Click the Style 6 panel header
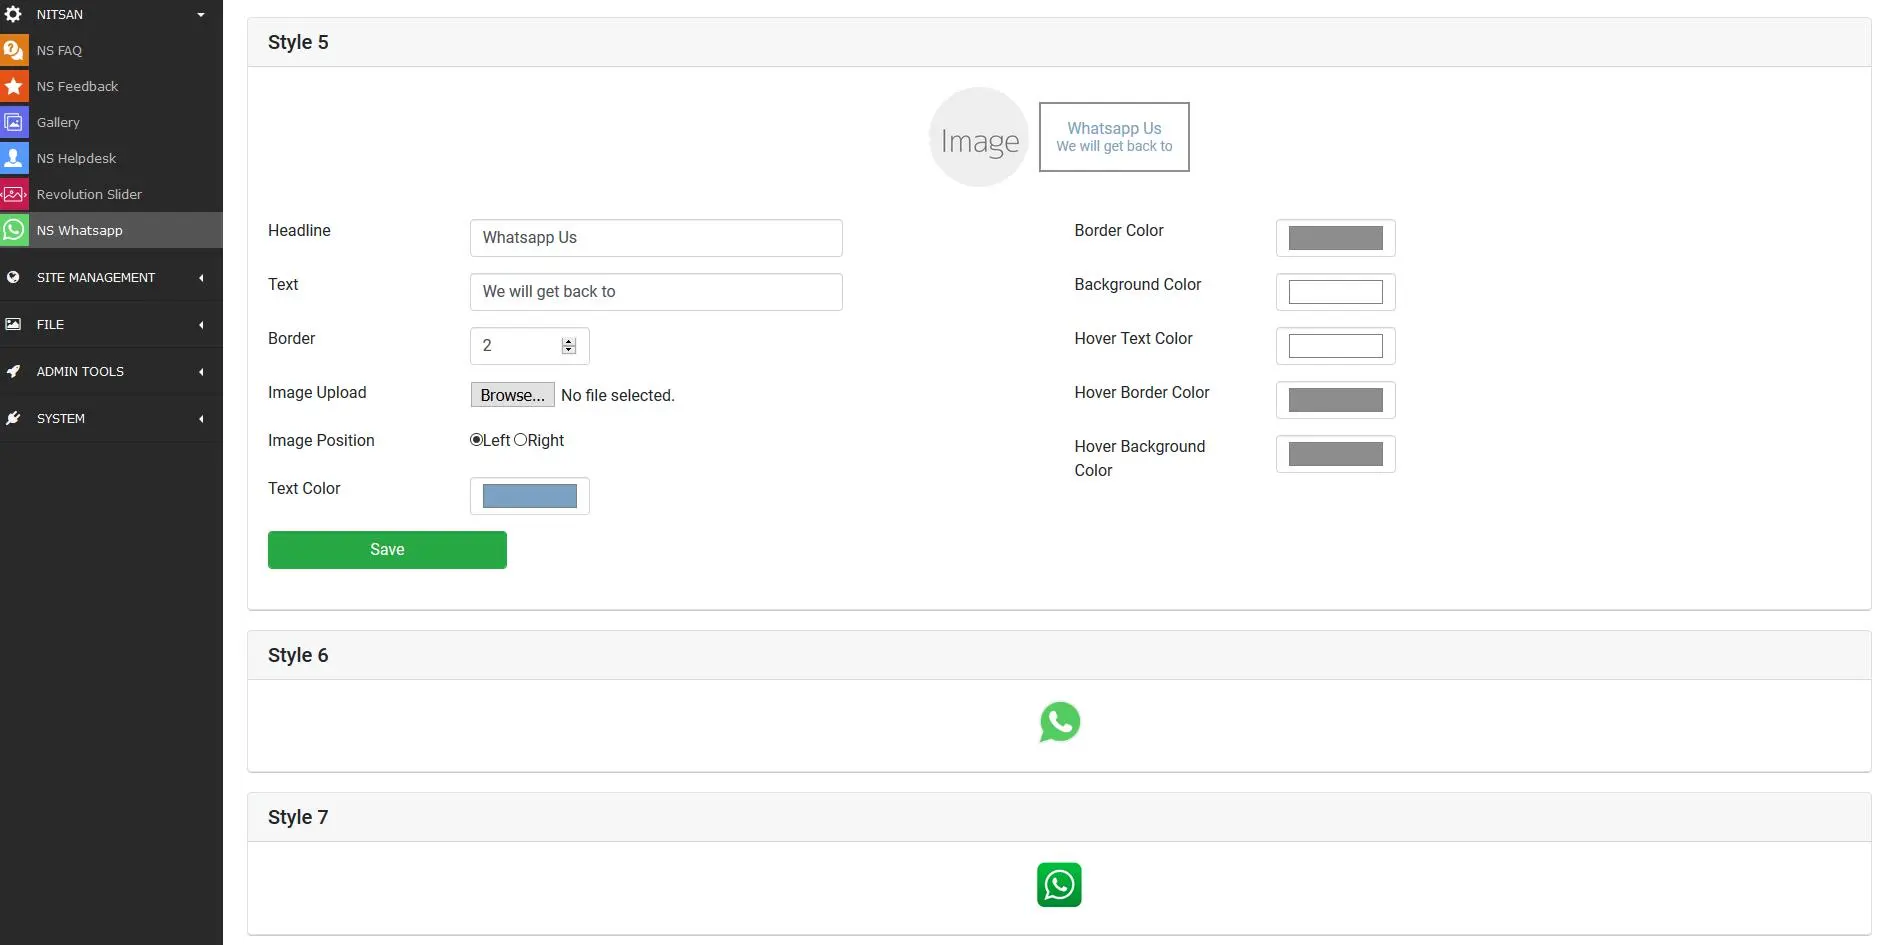Image resolution: width=1894 pixels, height=945 pixels. (x=1059, y=655)
